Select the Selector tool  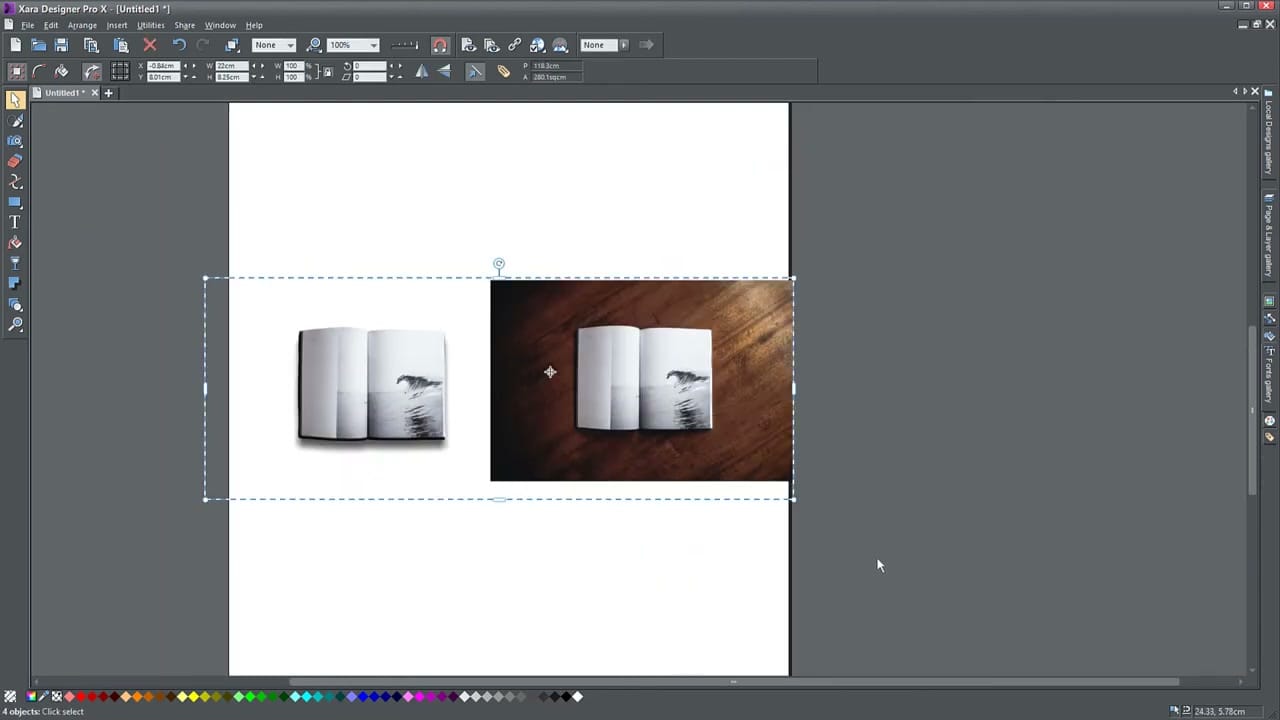[15, 102]
